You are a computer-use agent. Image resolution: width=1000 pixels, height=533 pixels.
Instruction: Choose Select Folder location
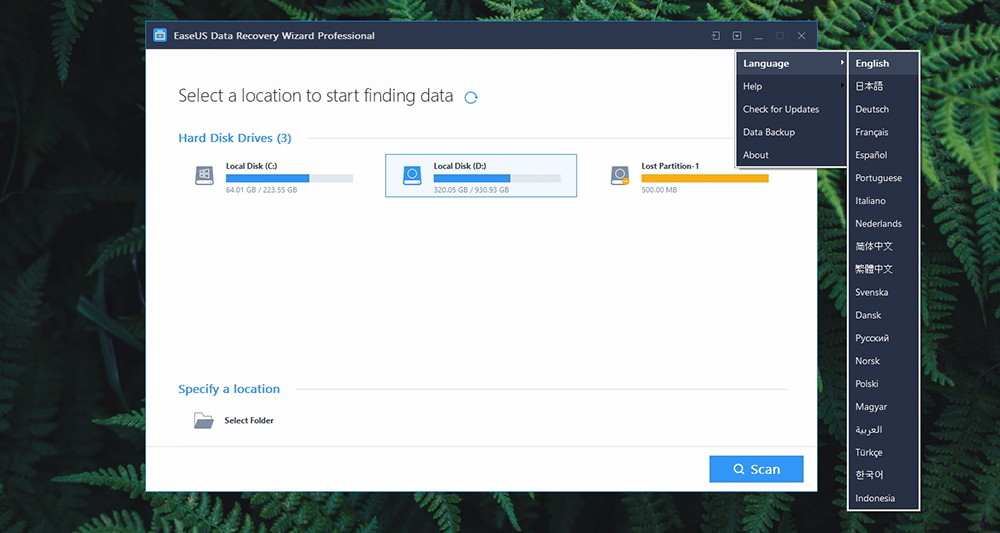point(249,421)
